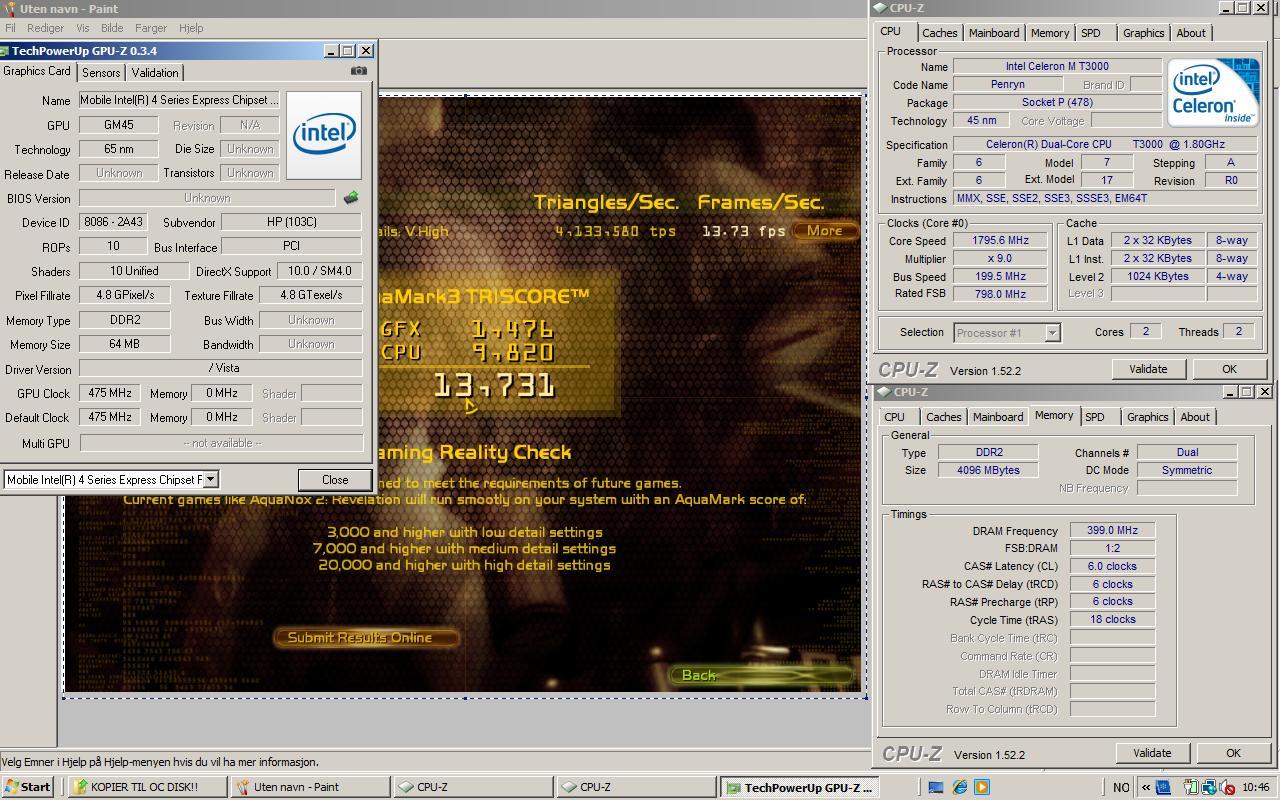Open the Fil menu in Paint
The width and height of the screenshot is (1280, 800).
[10, 28]
